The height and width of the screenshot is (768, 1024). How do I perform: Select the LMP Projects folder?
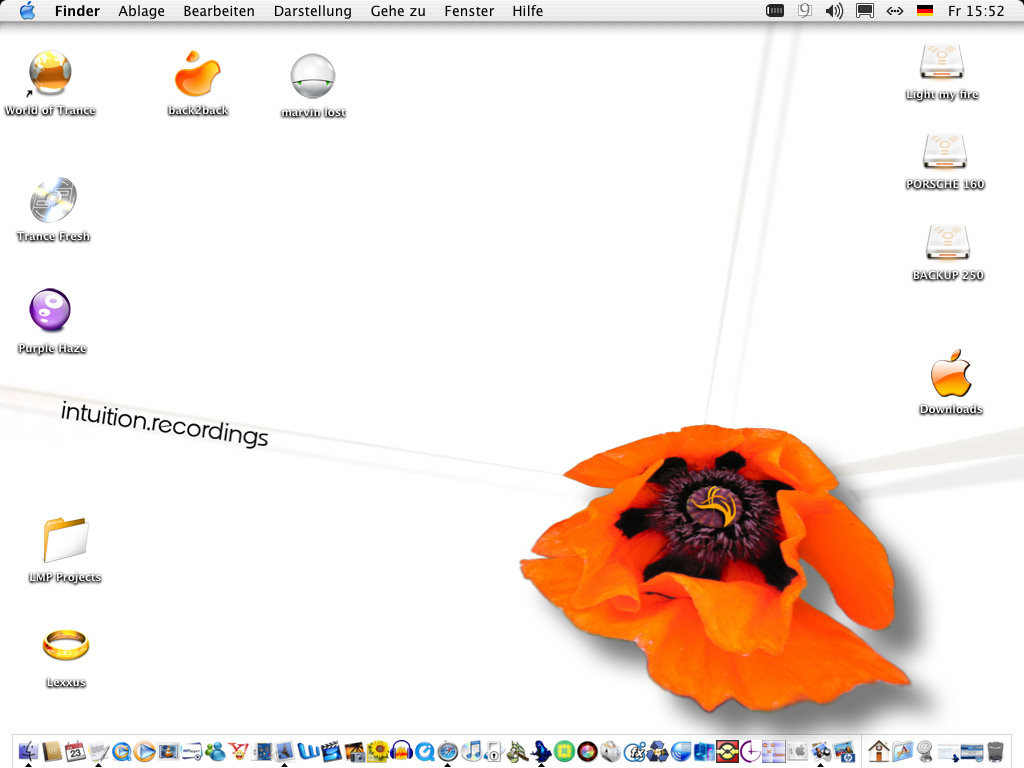pos(66,541)
